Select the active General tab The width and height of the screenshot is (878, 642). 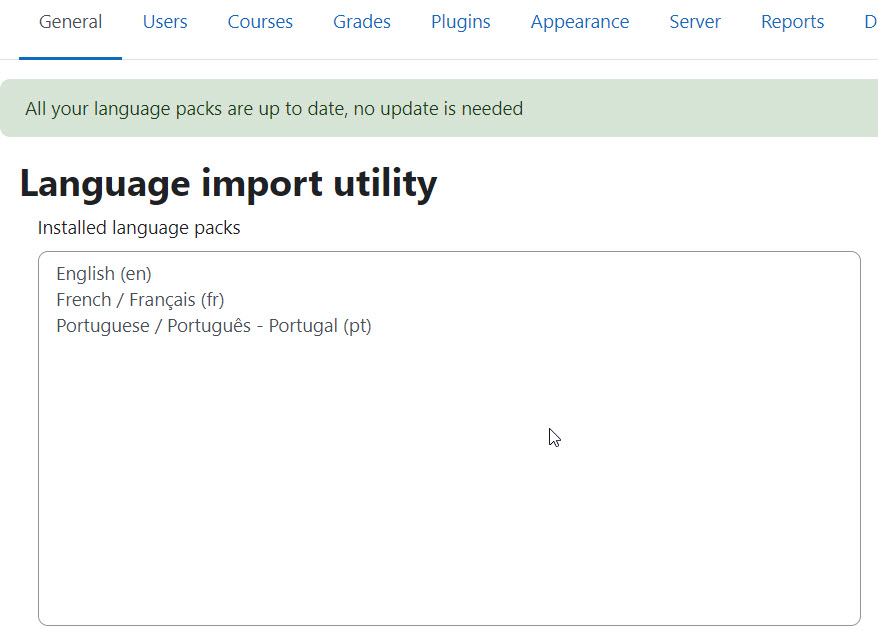(71, 22)
